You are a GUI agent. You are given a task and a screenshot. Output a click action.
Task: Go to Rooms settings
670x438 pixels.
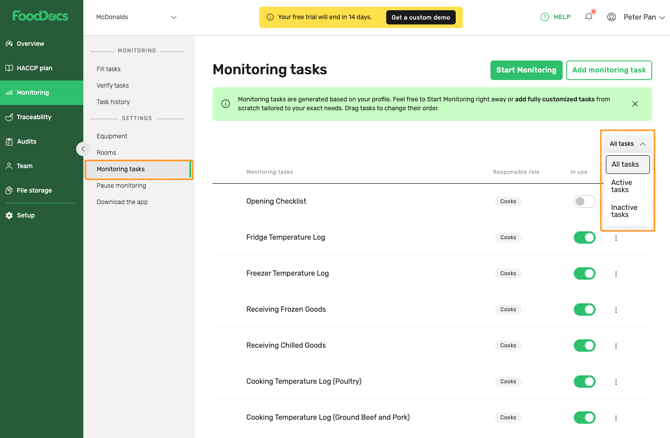106,153
